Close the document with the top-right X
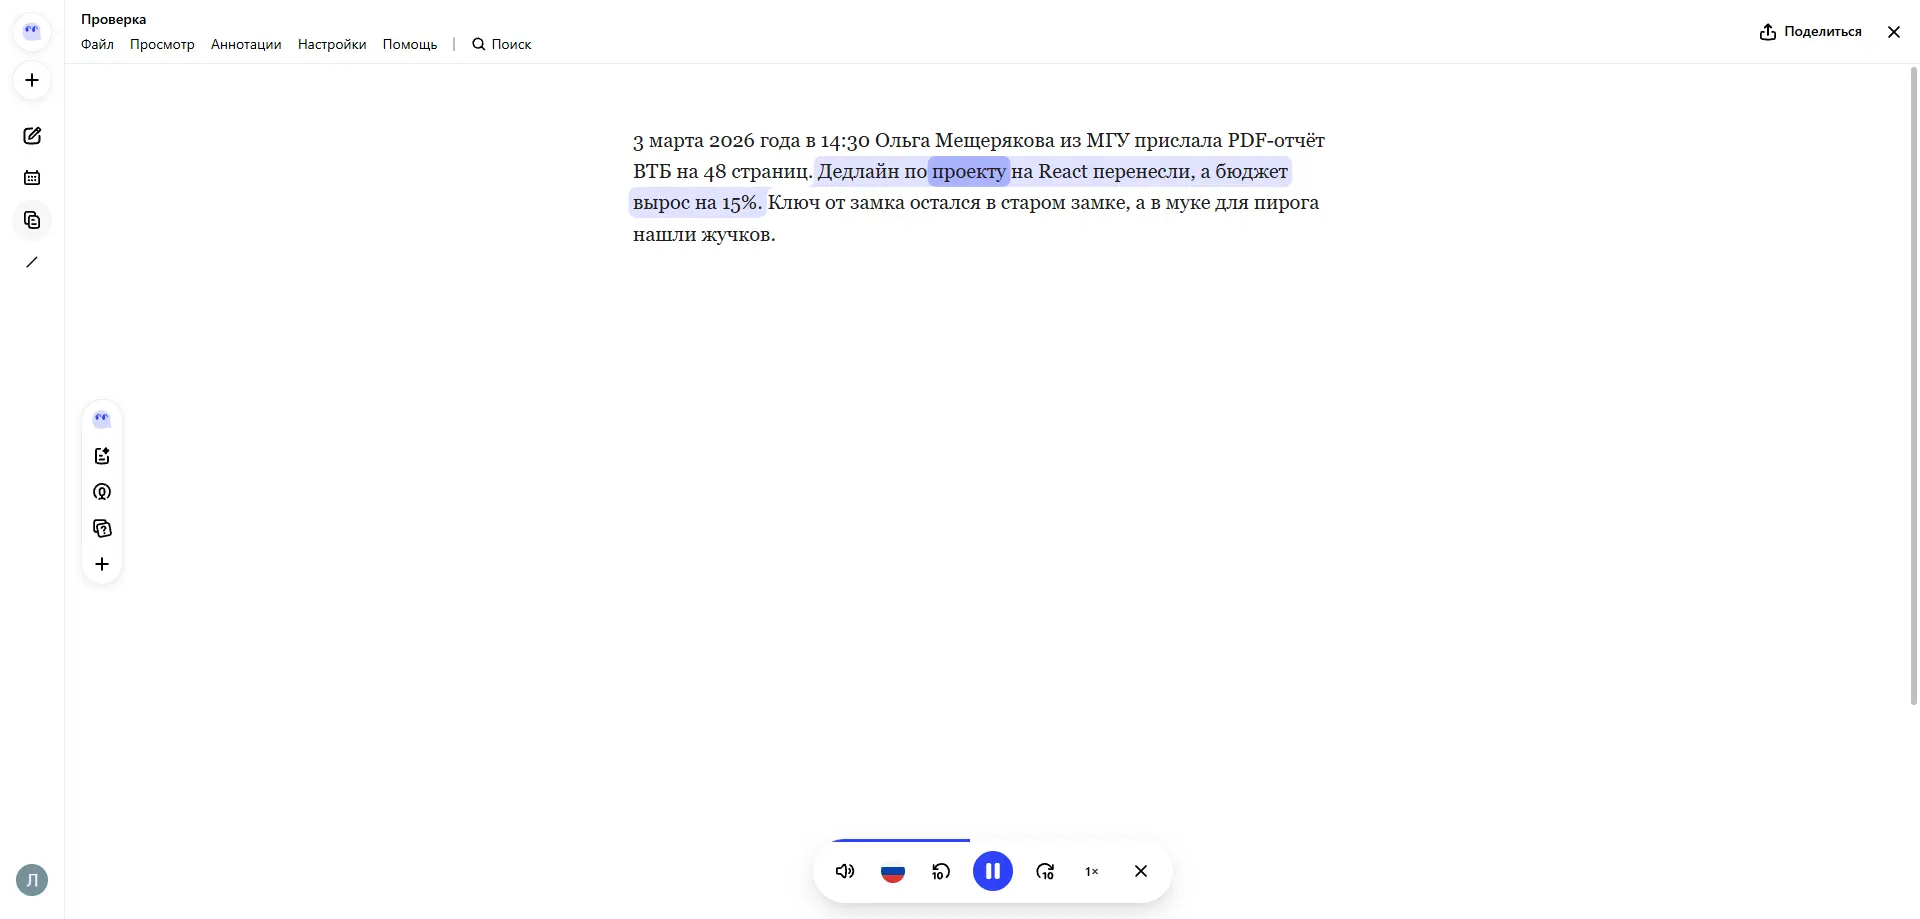Screen dimensions: 1920x919 point(1894,32)
